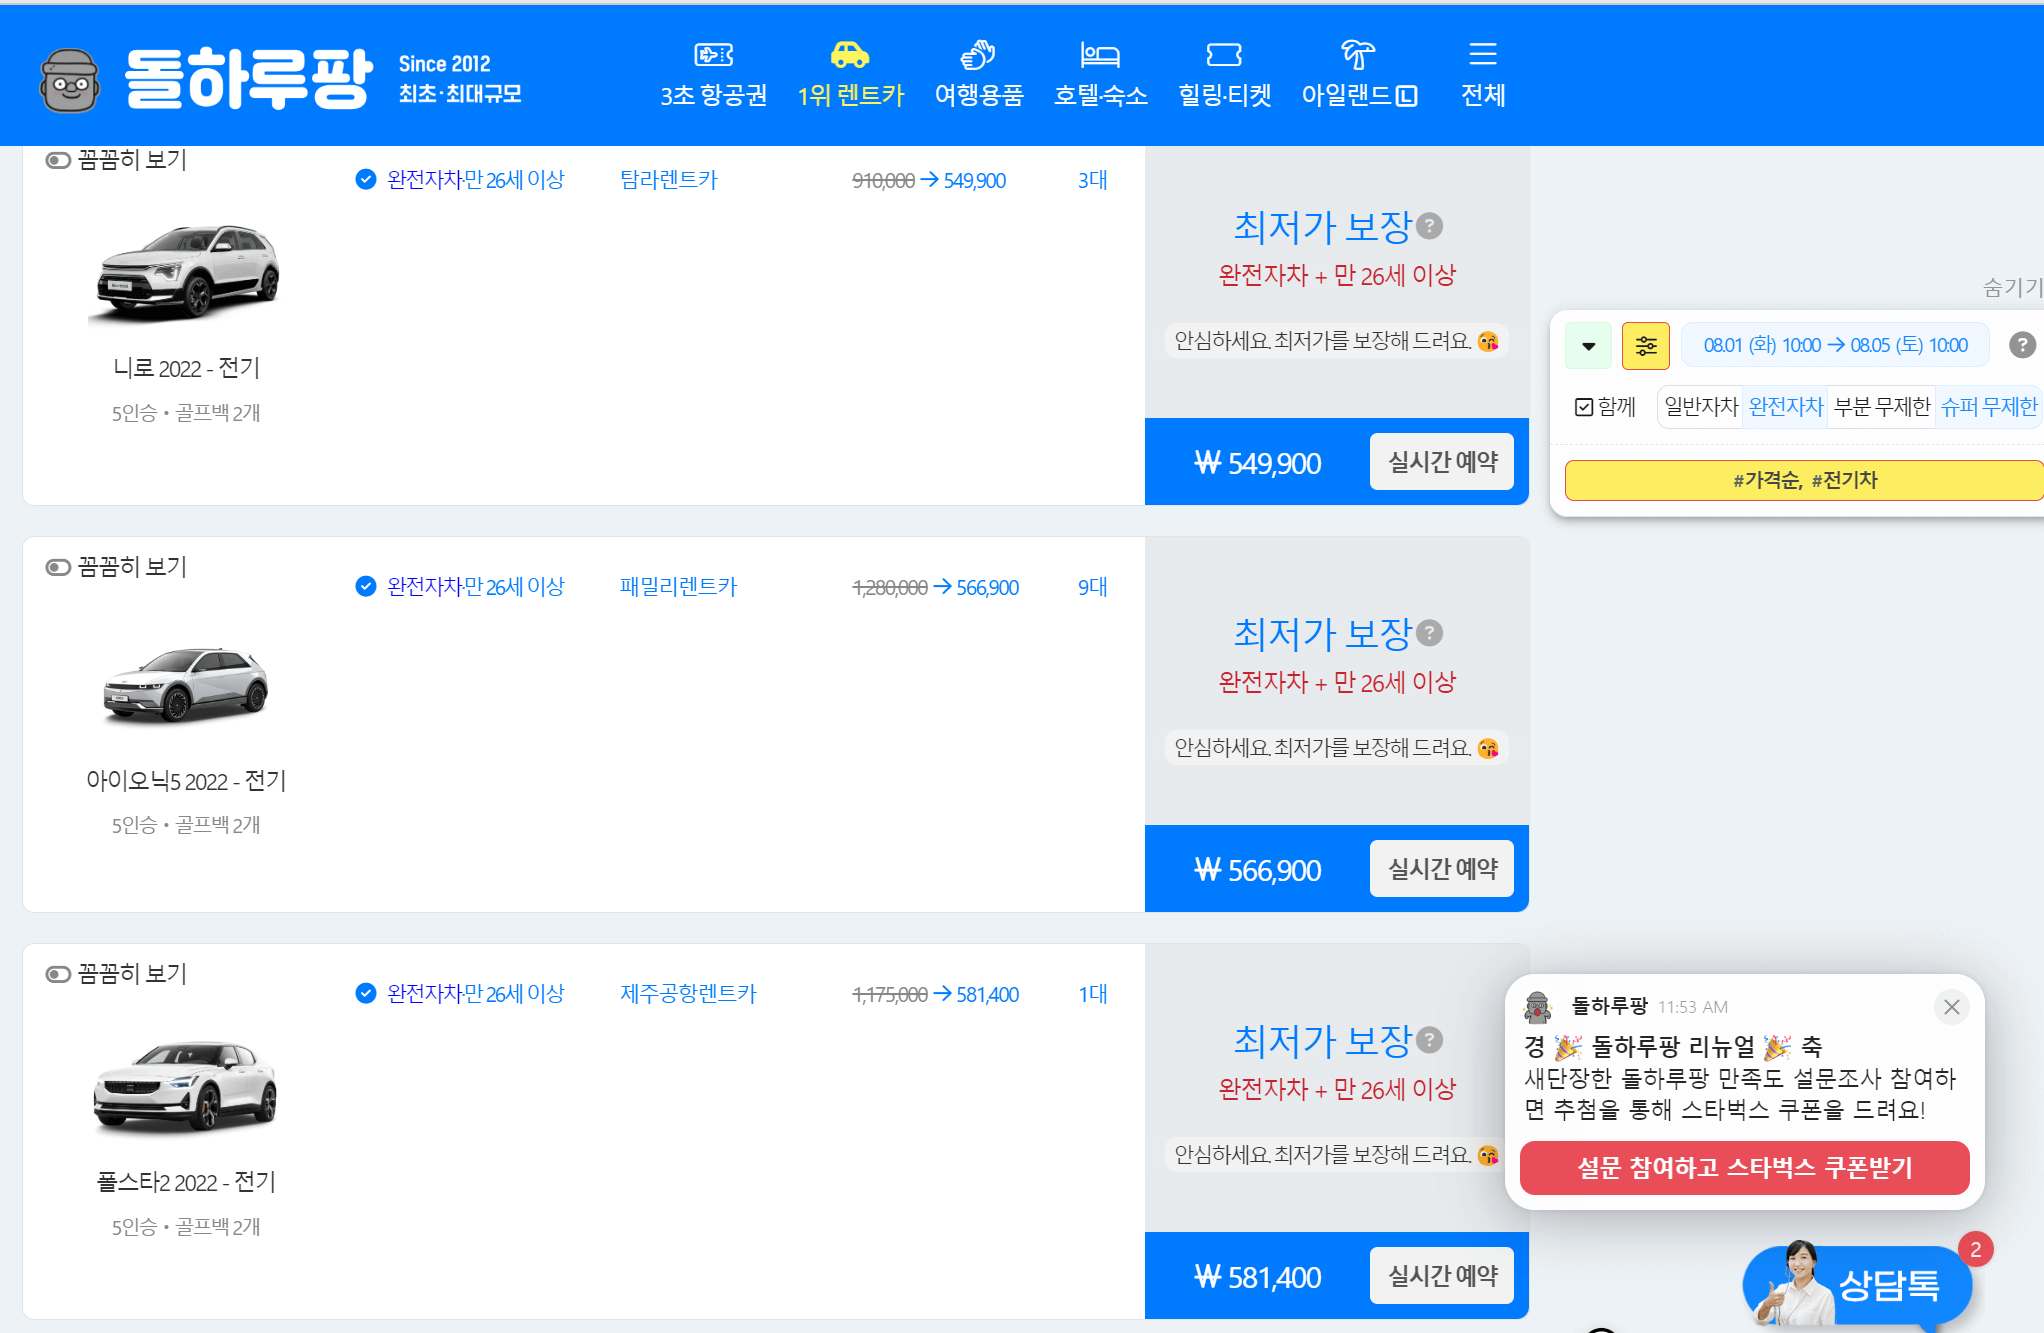Click the 1,175,000 → 581,400 price text
The height and width of the screenshot is (1333, 2044).
(935, 994)
